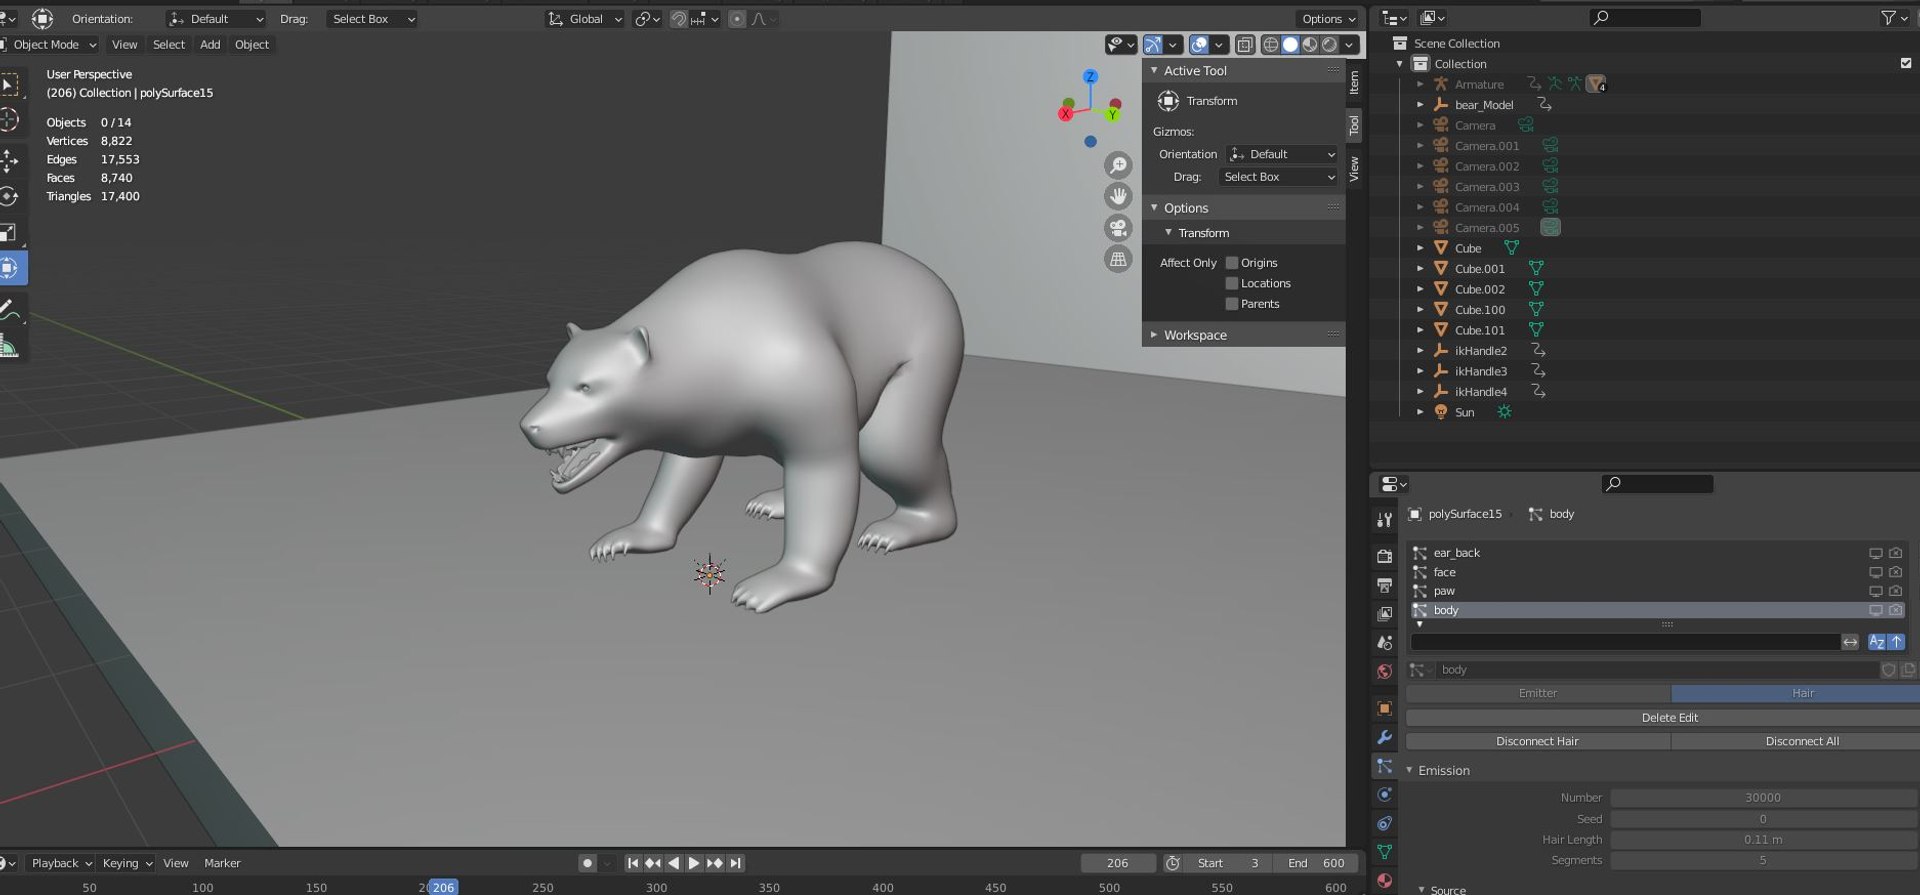Open the Add menu in viewport header
The image size is (1920, 895).
tap(210, 45)
